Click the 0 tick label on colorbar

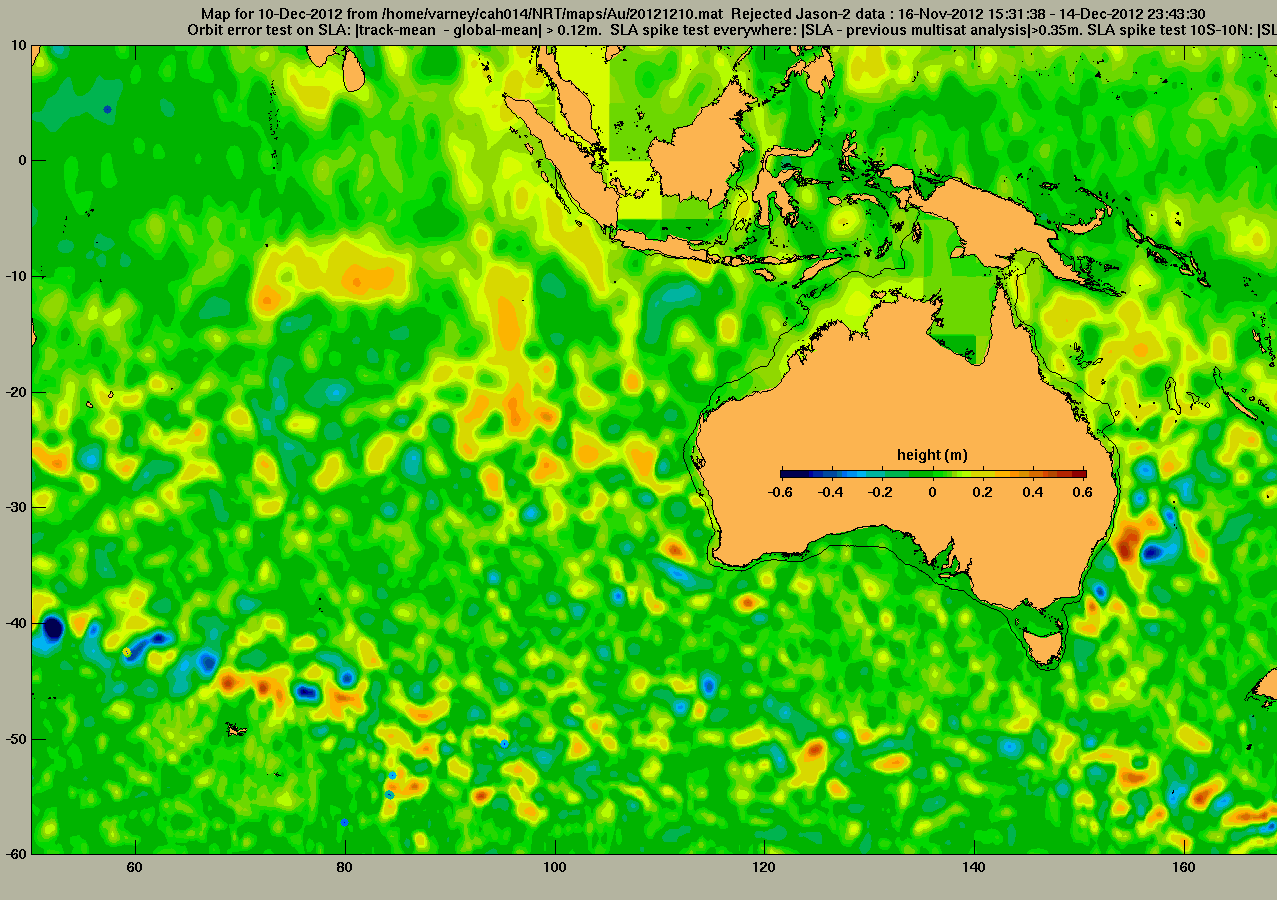(932, 492)
